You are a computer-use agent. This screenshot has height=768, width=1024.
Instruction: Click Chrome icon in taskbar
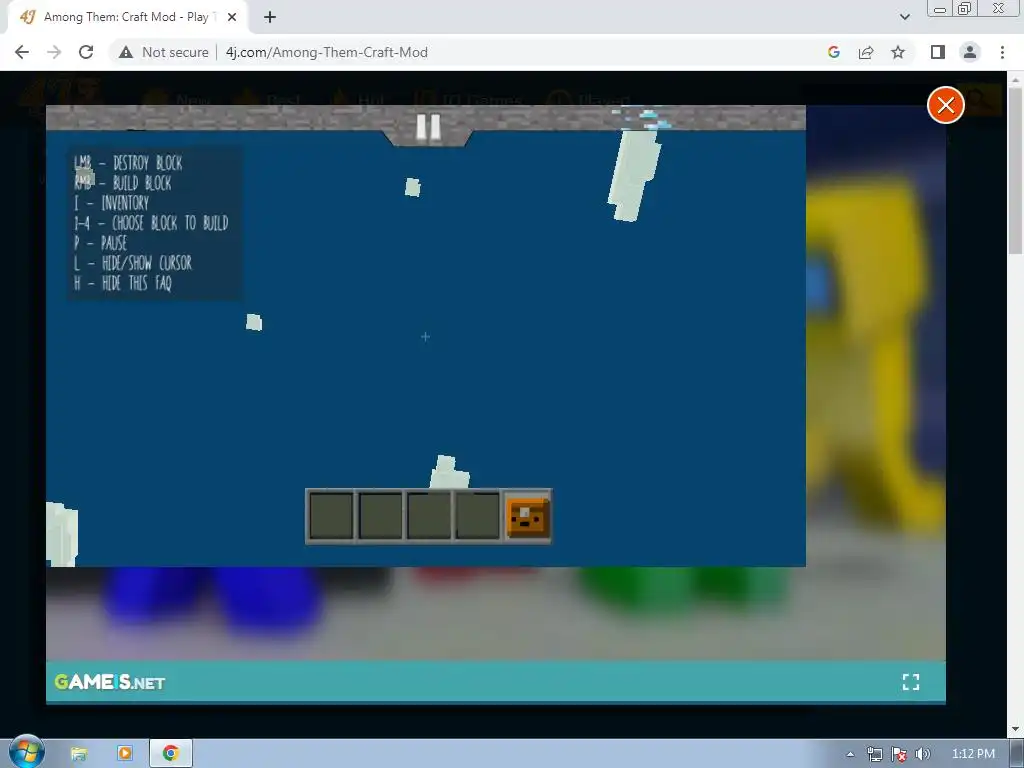coord(170,754)
